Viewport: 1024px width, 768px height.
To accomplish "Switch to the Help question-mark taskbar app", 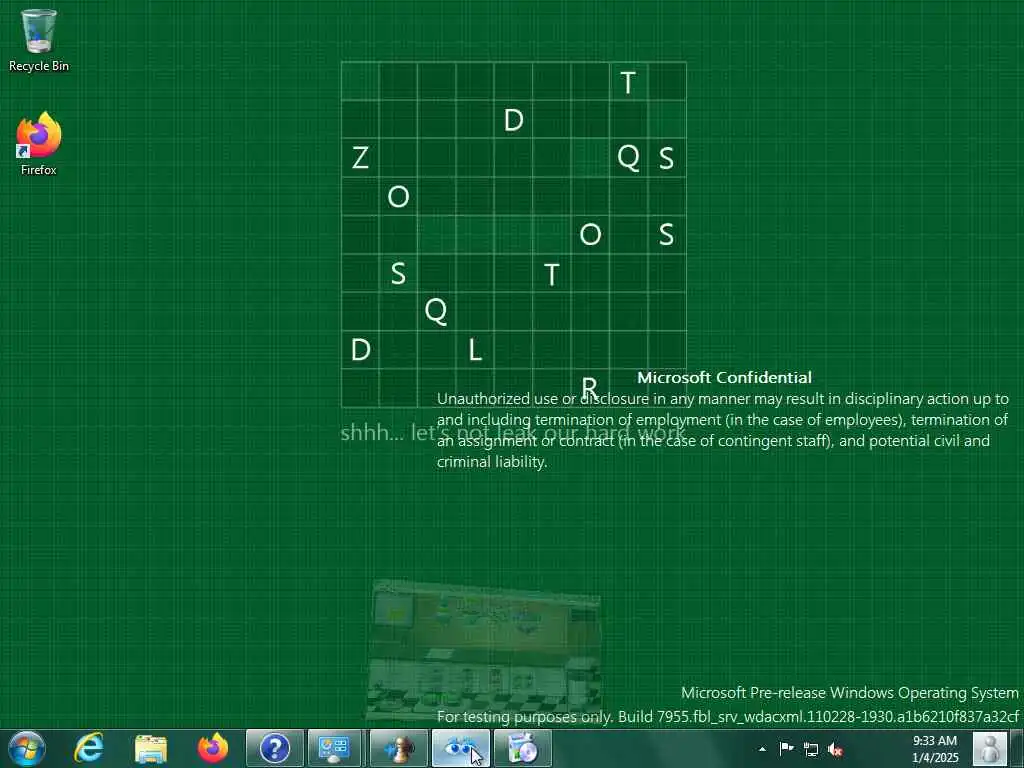I will point(275,748).
